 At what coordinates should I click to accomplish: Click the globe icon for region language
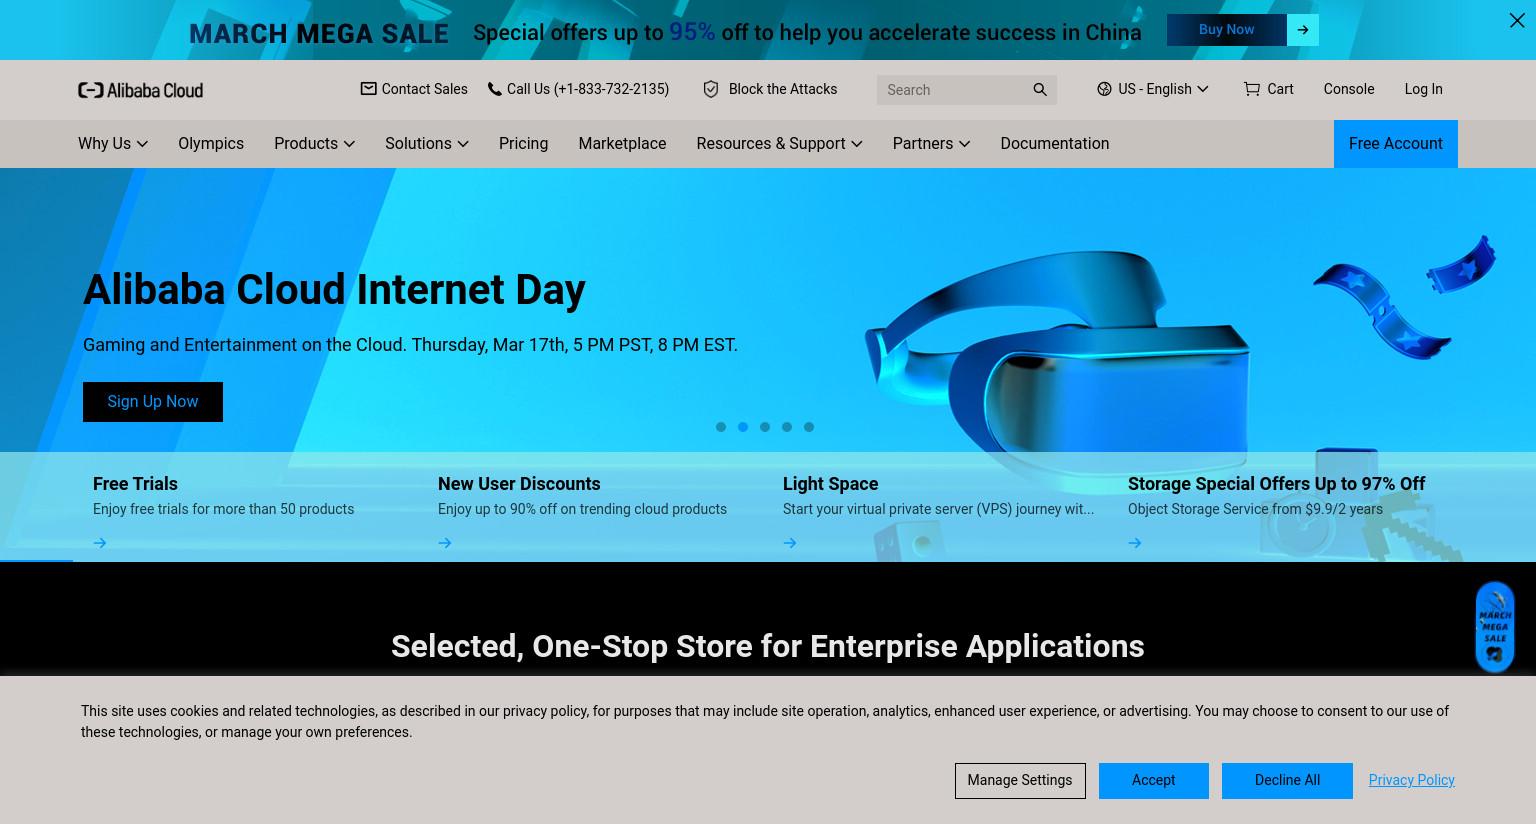[1104, 89]
